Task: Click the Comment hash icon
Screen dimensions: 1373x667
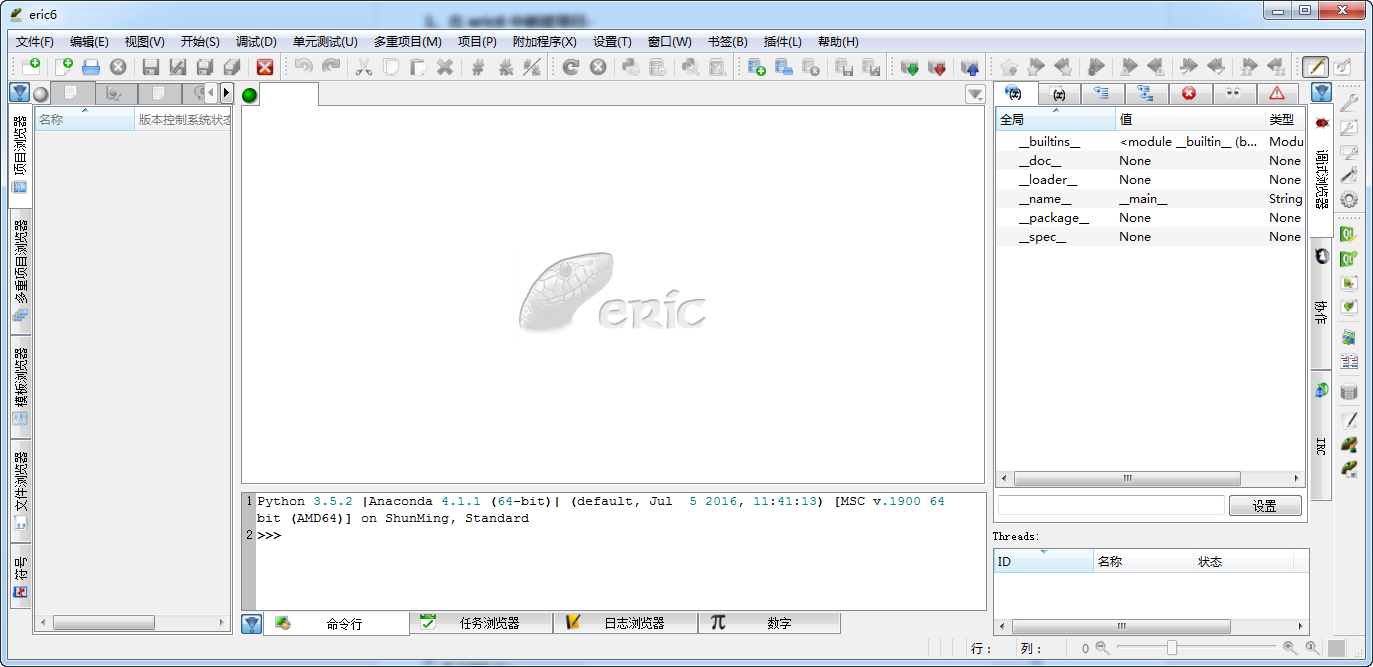Action: (478, 67)
